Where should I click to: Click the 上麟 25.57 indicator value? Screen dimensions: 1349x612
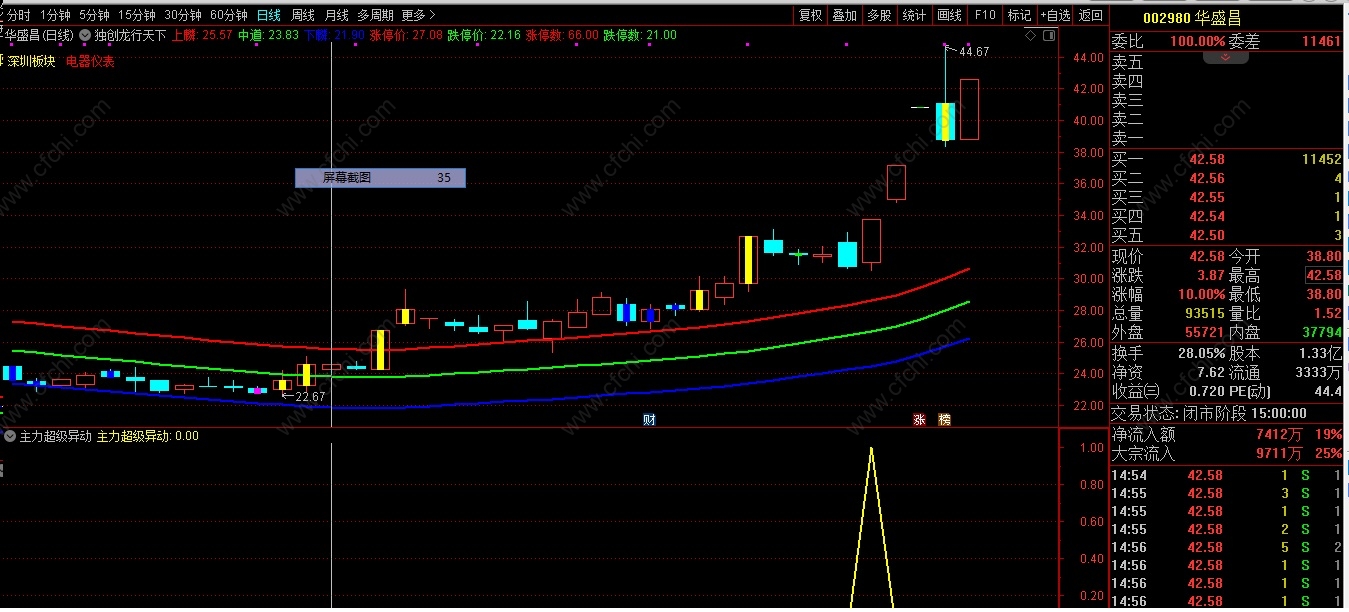coord(202,35)
